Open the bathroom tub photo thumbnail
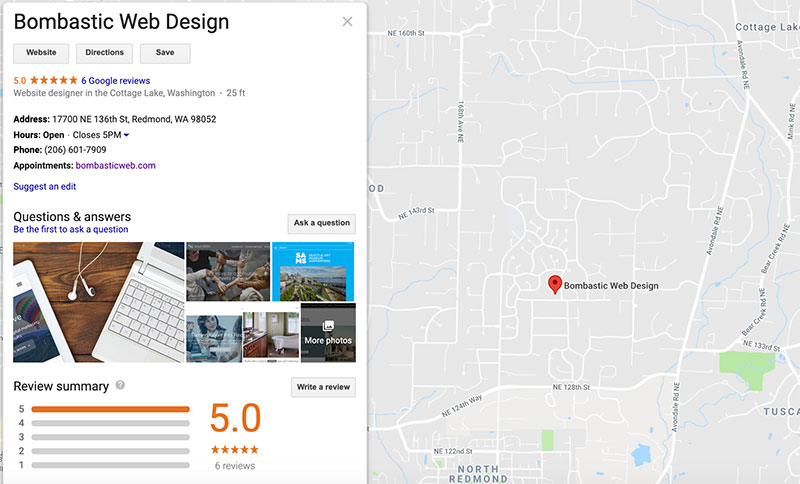Viewport: 800px width, 484px height. point(271,338)
